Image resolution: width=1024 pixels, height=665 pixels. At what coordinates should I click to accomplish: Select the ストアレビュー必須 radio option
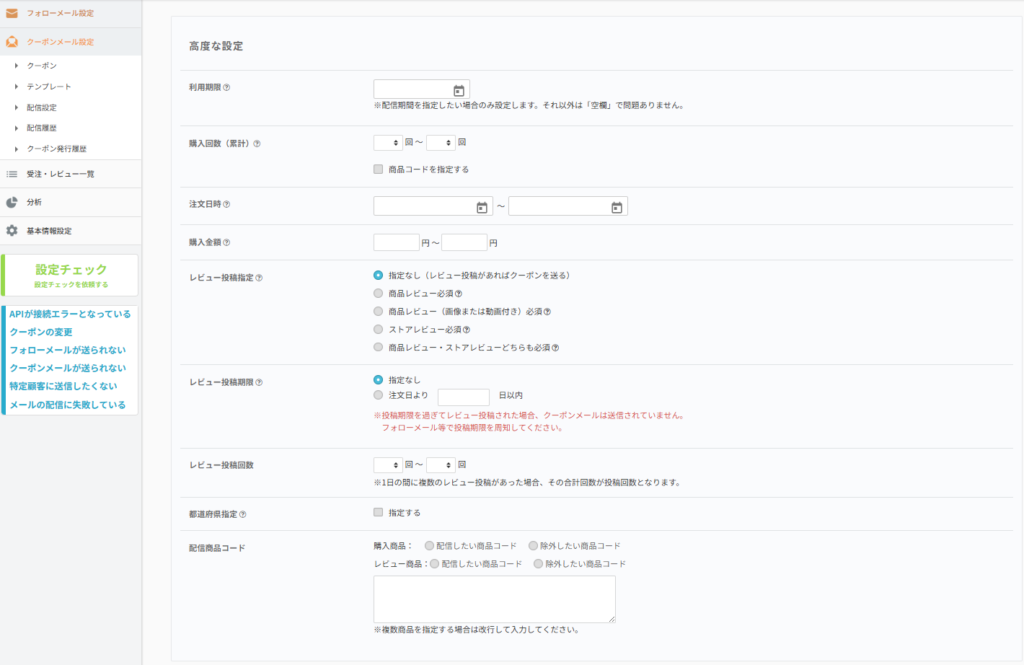(x=378, y=329)
